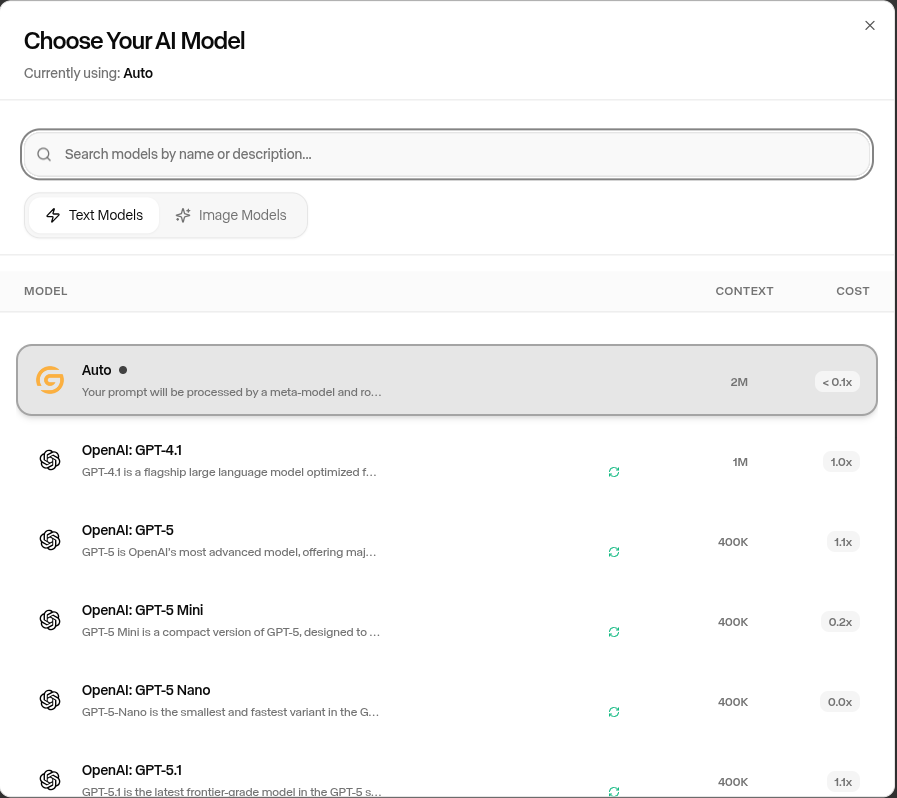Click the refresh icon beside GPT-5 Mini
This screenshot has height=798, width=897.
[614, 632]
